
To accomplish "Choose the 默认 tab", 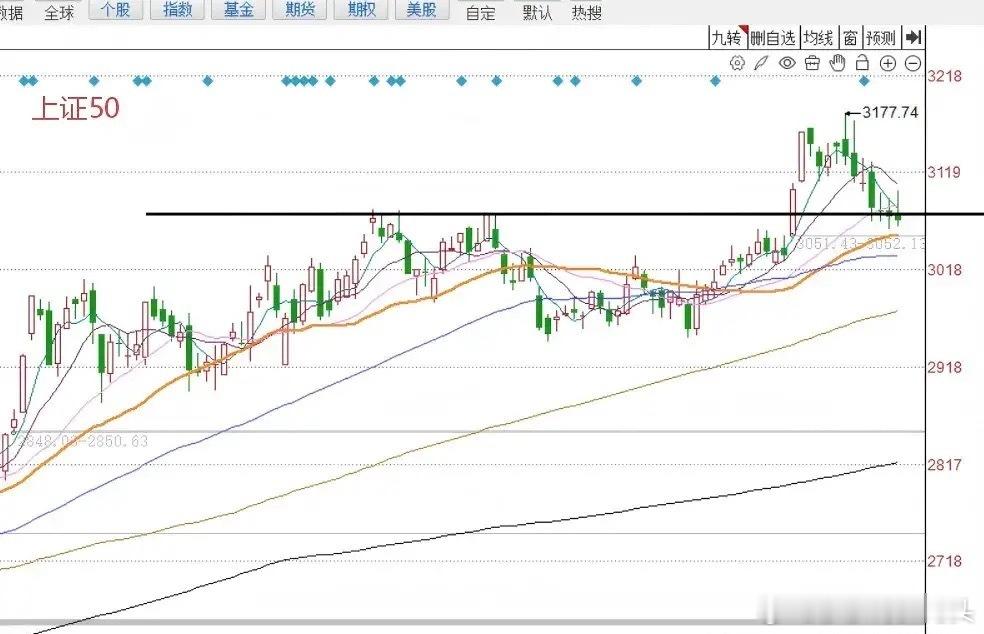I will click(x=537, y=13).
